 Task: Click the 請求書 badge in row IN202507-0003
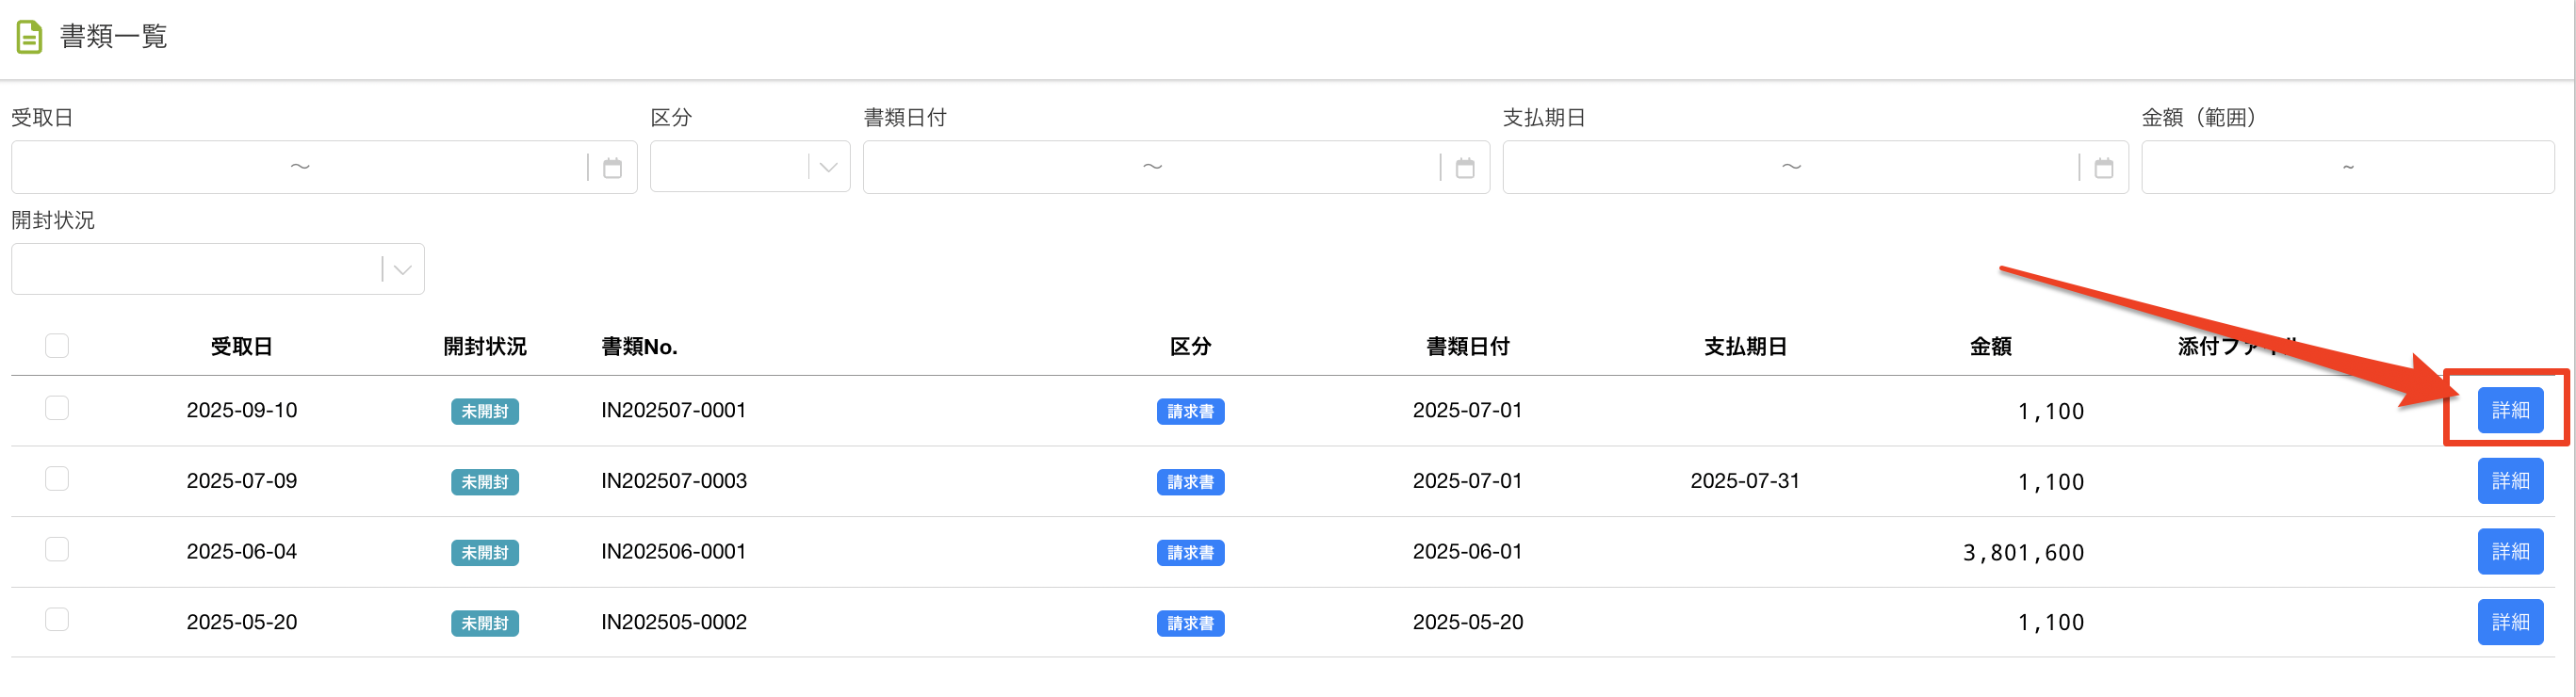[x=1190, y=483]
